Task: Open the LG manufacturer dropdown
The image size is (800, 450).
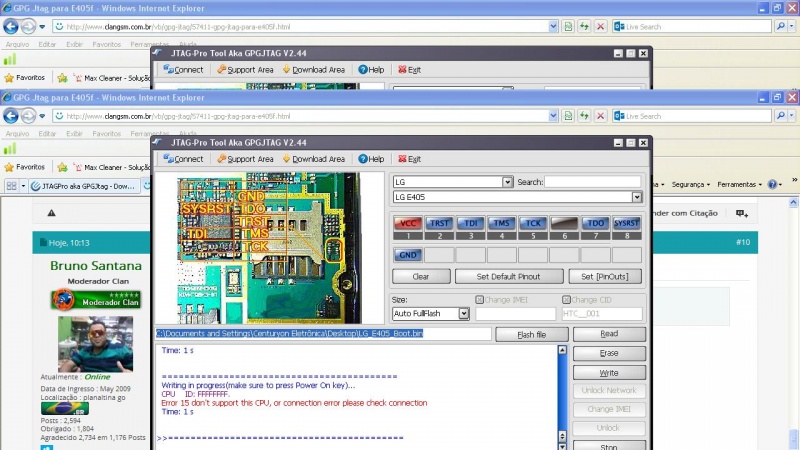Action: click(x=507, y=182)
